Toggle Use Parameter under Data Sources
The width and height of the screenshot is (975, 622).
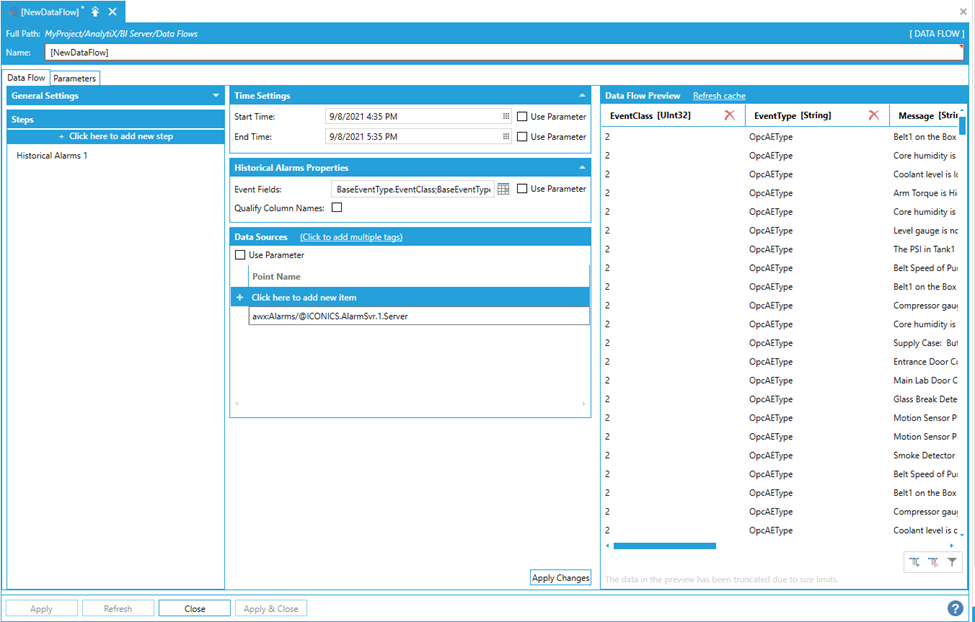pyautogui.click(x=240, y=255)
